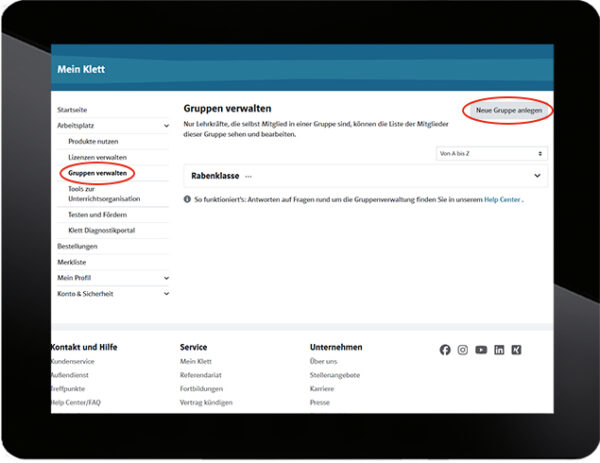Screen dimensions: 600x463
Task: Open Klett YouTube channel icon
Action: pos(481,350)
